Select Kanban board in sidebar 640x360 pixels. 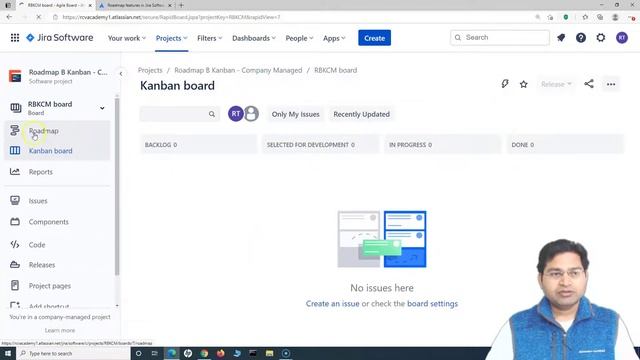[x=58, y=151]
